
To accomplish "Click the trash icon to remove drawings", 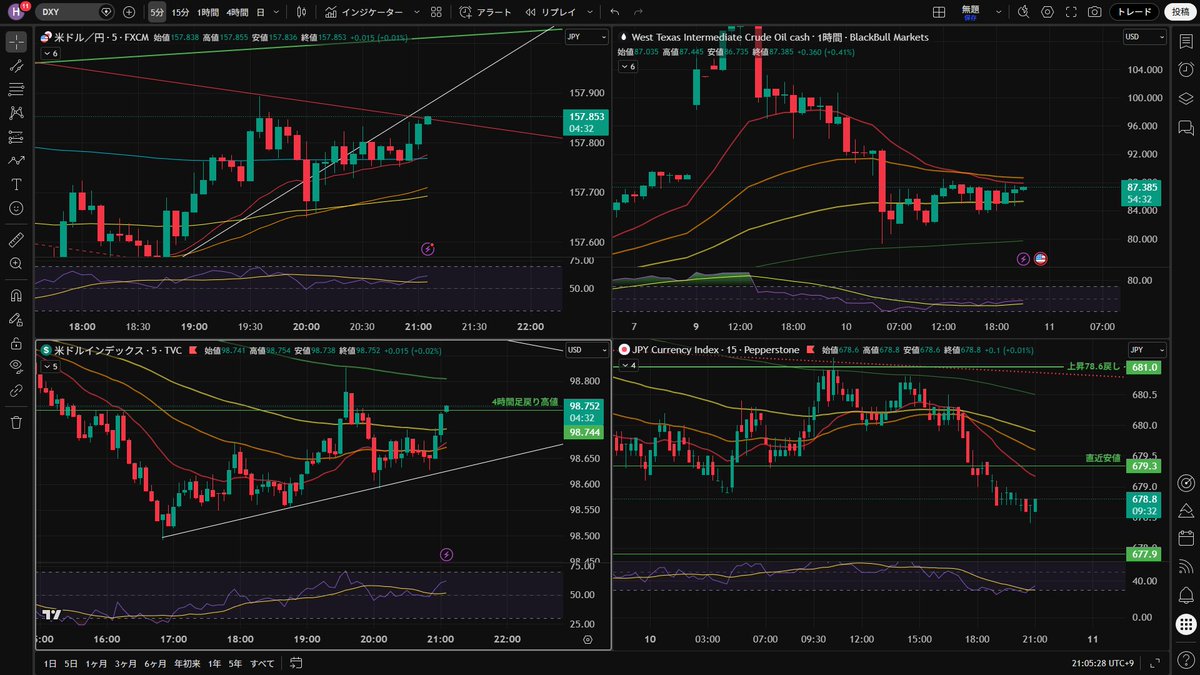I will click(16, 423).
